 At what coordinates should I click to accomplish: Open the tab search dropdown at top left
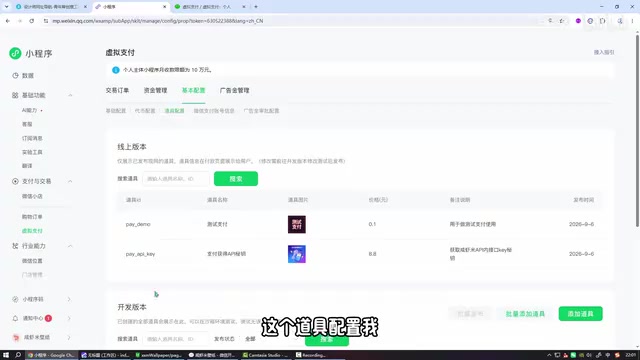pos(7,7)
